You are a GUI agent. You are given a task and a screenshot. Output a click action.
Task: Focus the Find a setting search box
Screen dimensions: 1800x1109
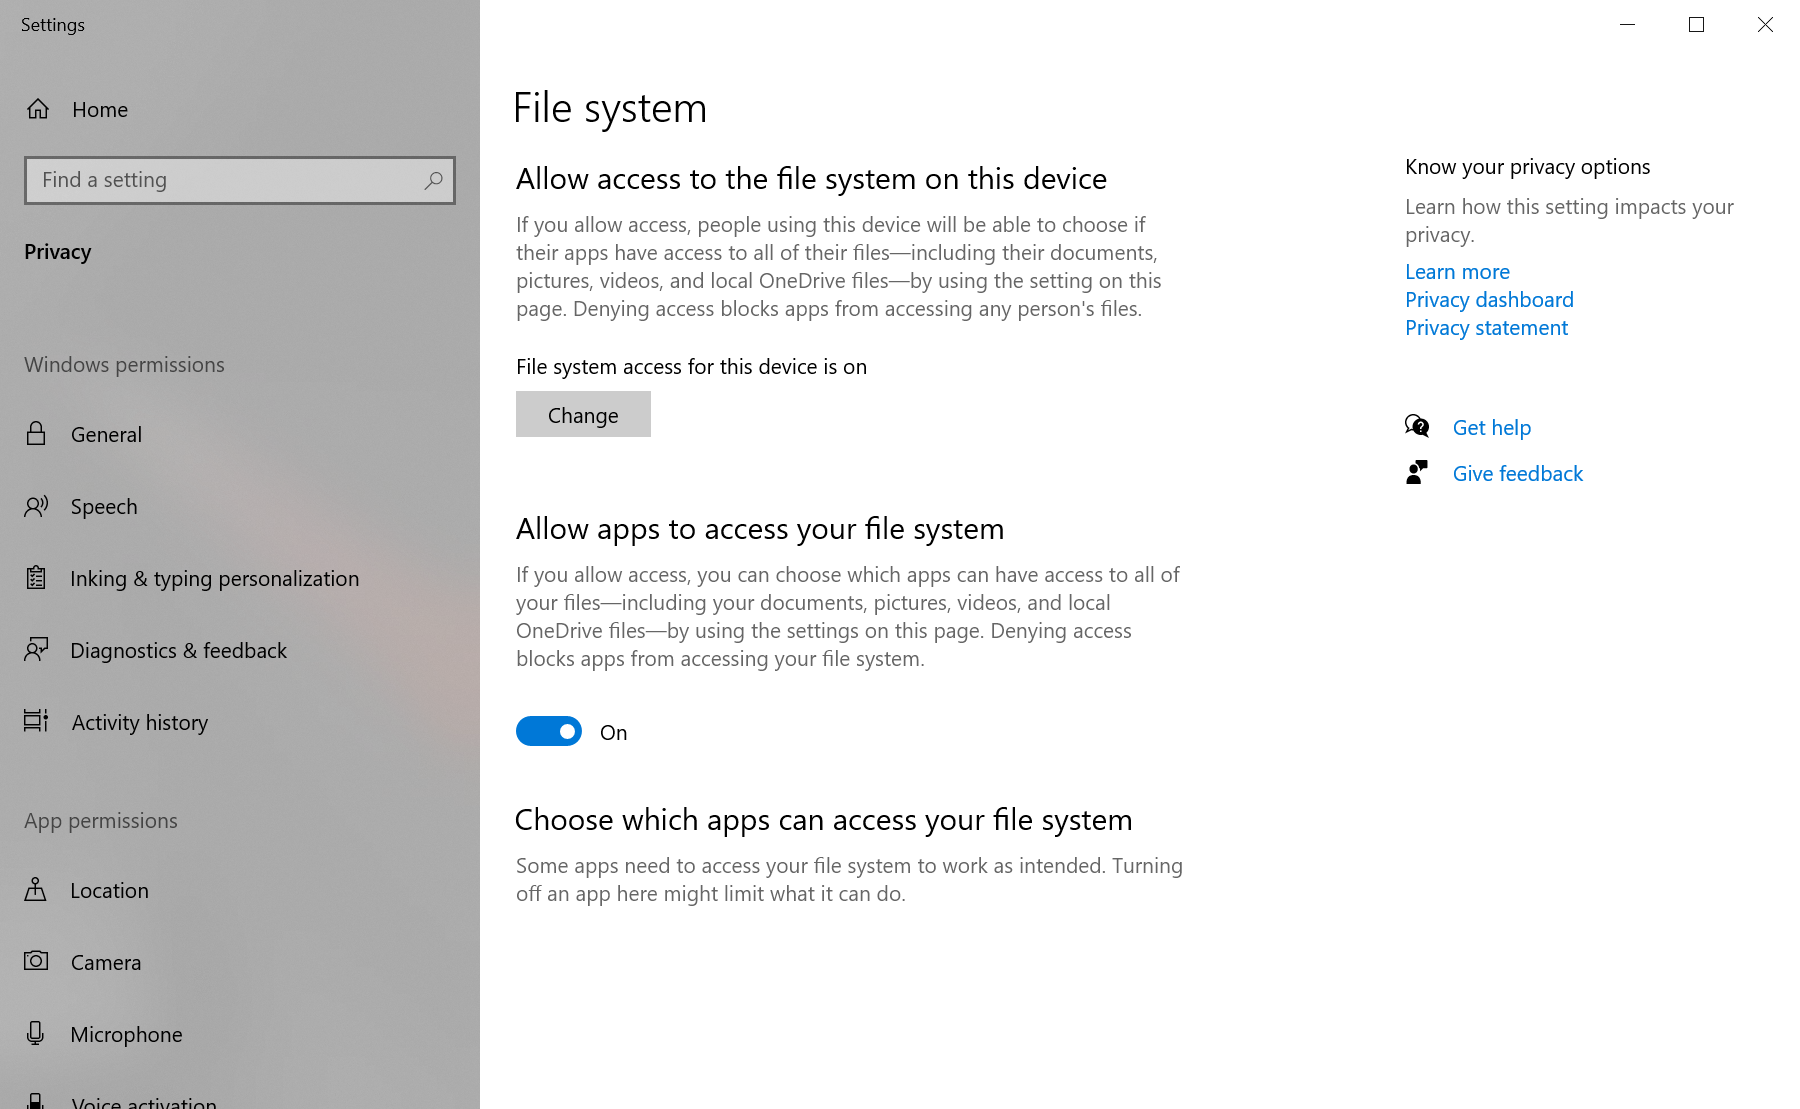[x=240, y=180]
